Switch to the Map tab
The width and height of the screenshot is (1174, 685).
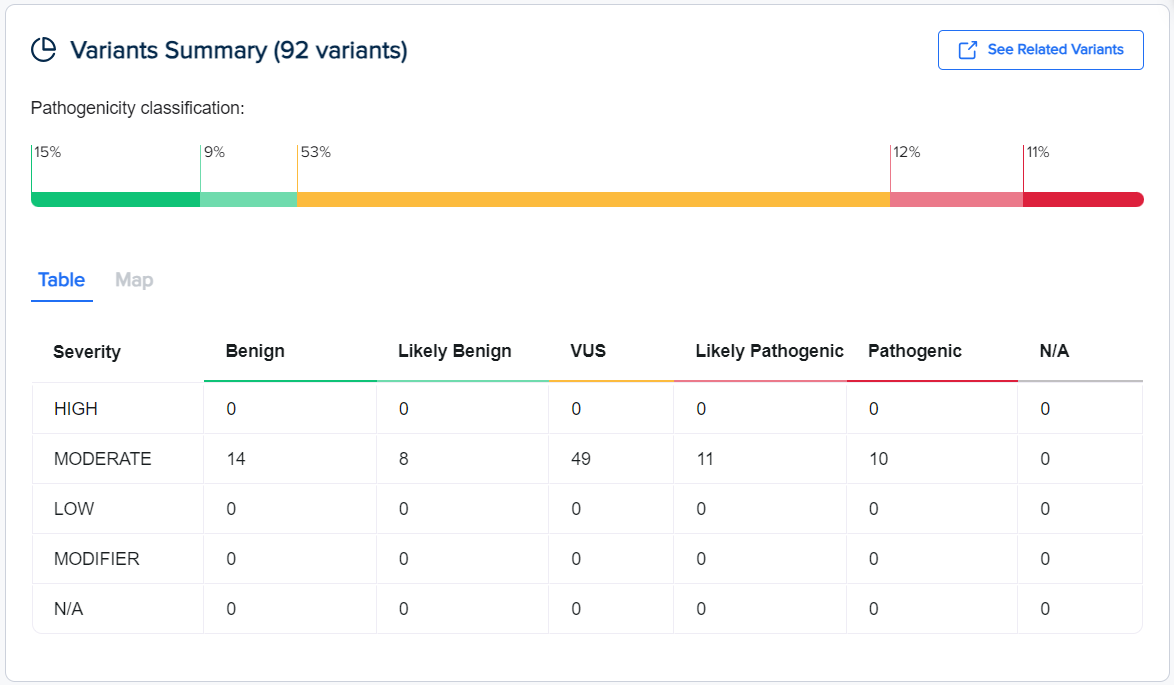pyautogui.click(x=134, y=280)
